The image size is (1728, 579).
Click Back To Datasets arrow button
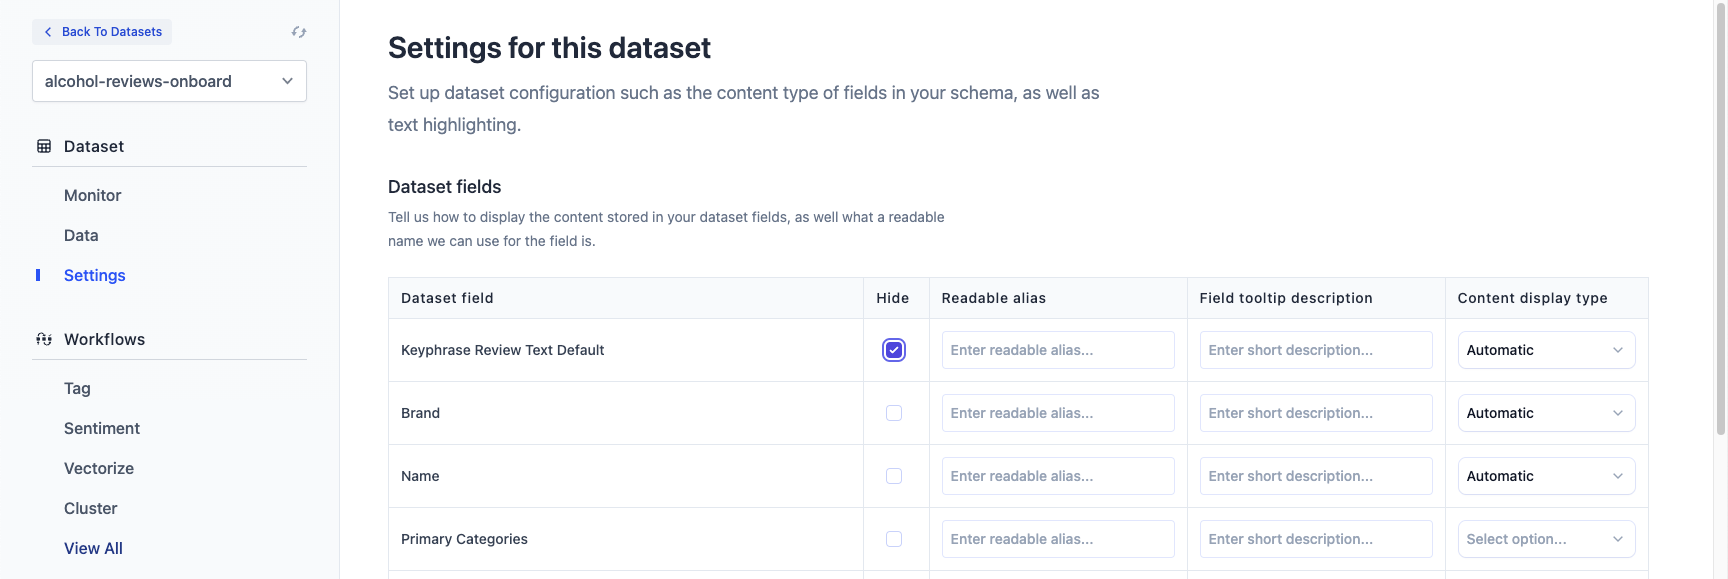[x=102, y=32]
